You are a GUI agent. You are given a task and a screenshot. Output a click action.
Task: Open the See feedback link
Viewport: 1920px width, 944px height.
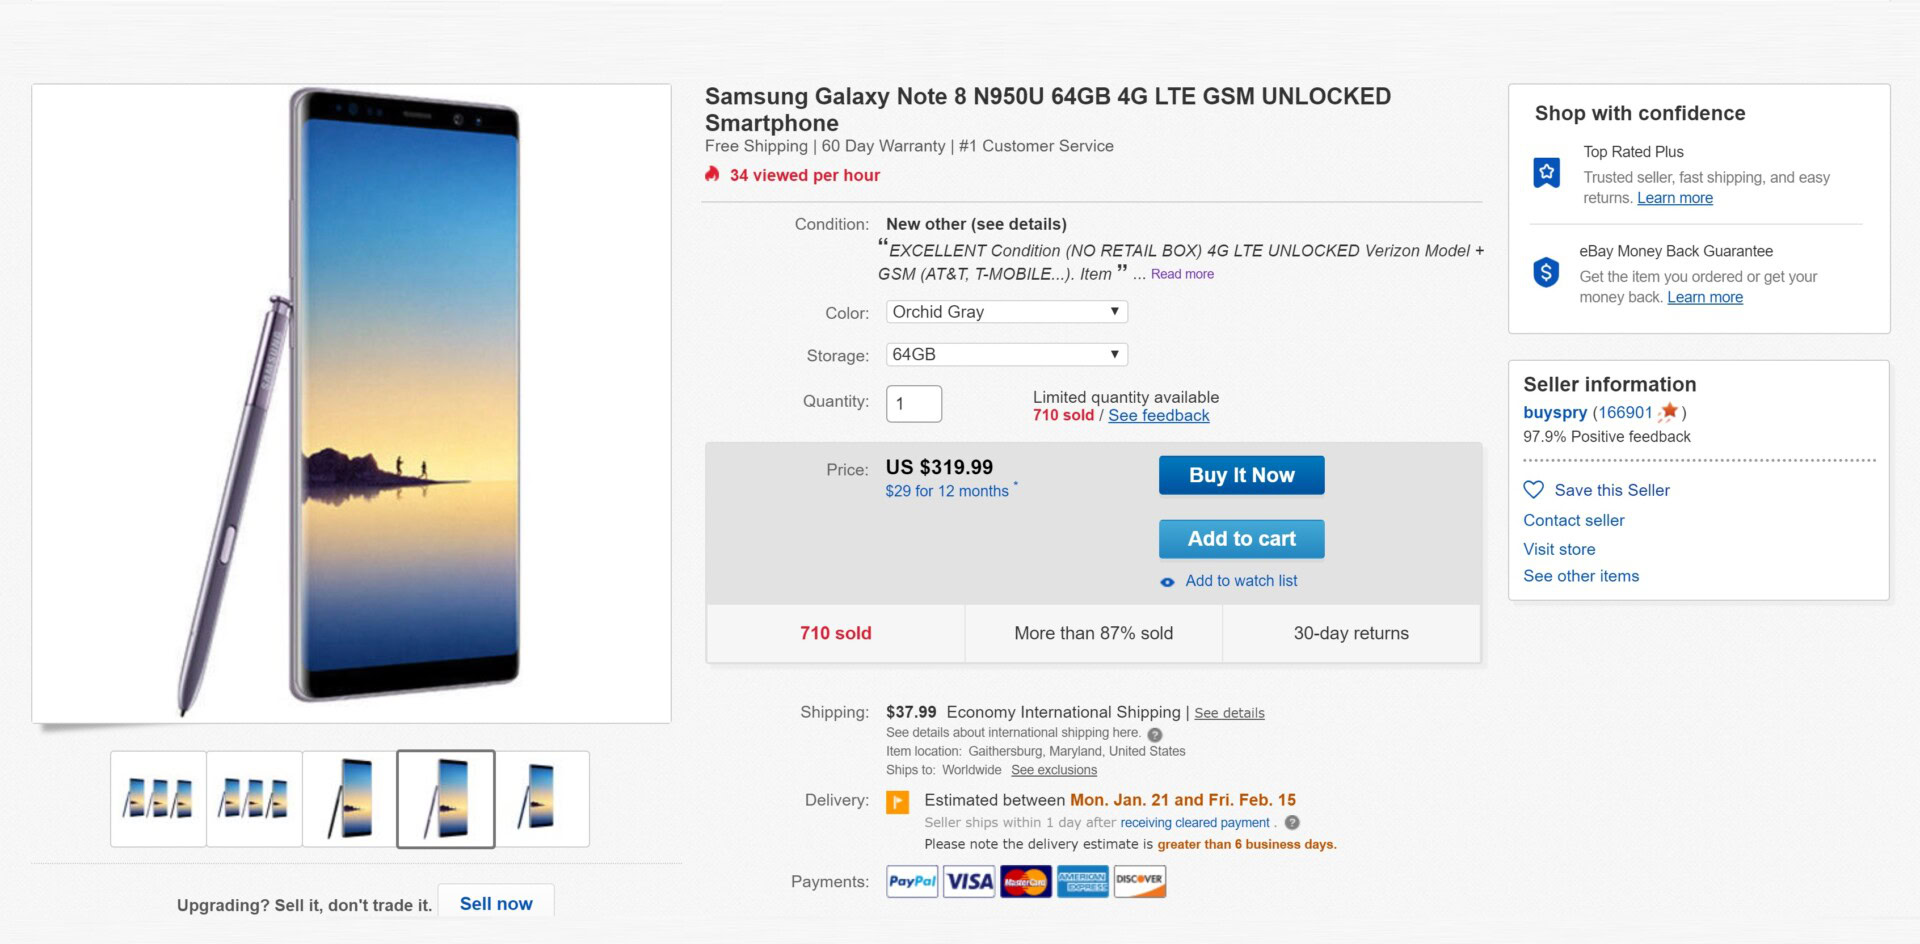pyautogui.click(x=1158, y=416)
